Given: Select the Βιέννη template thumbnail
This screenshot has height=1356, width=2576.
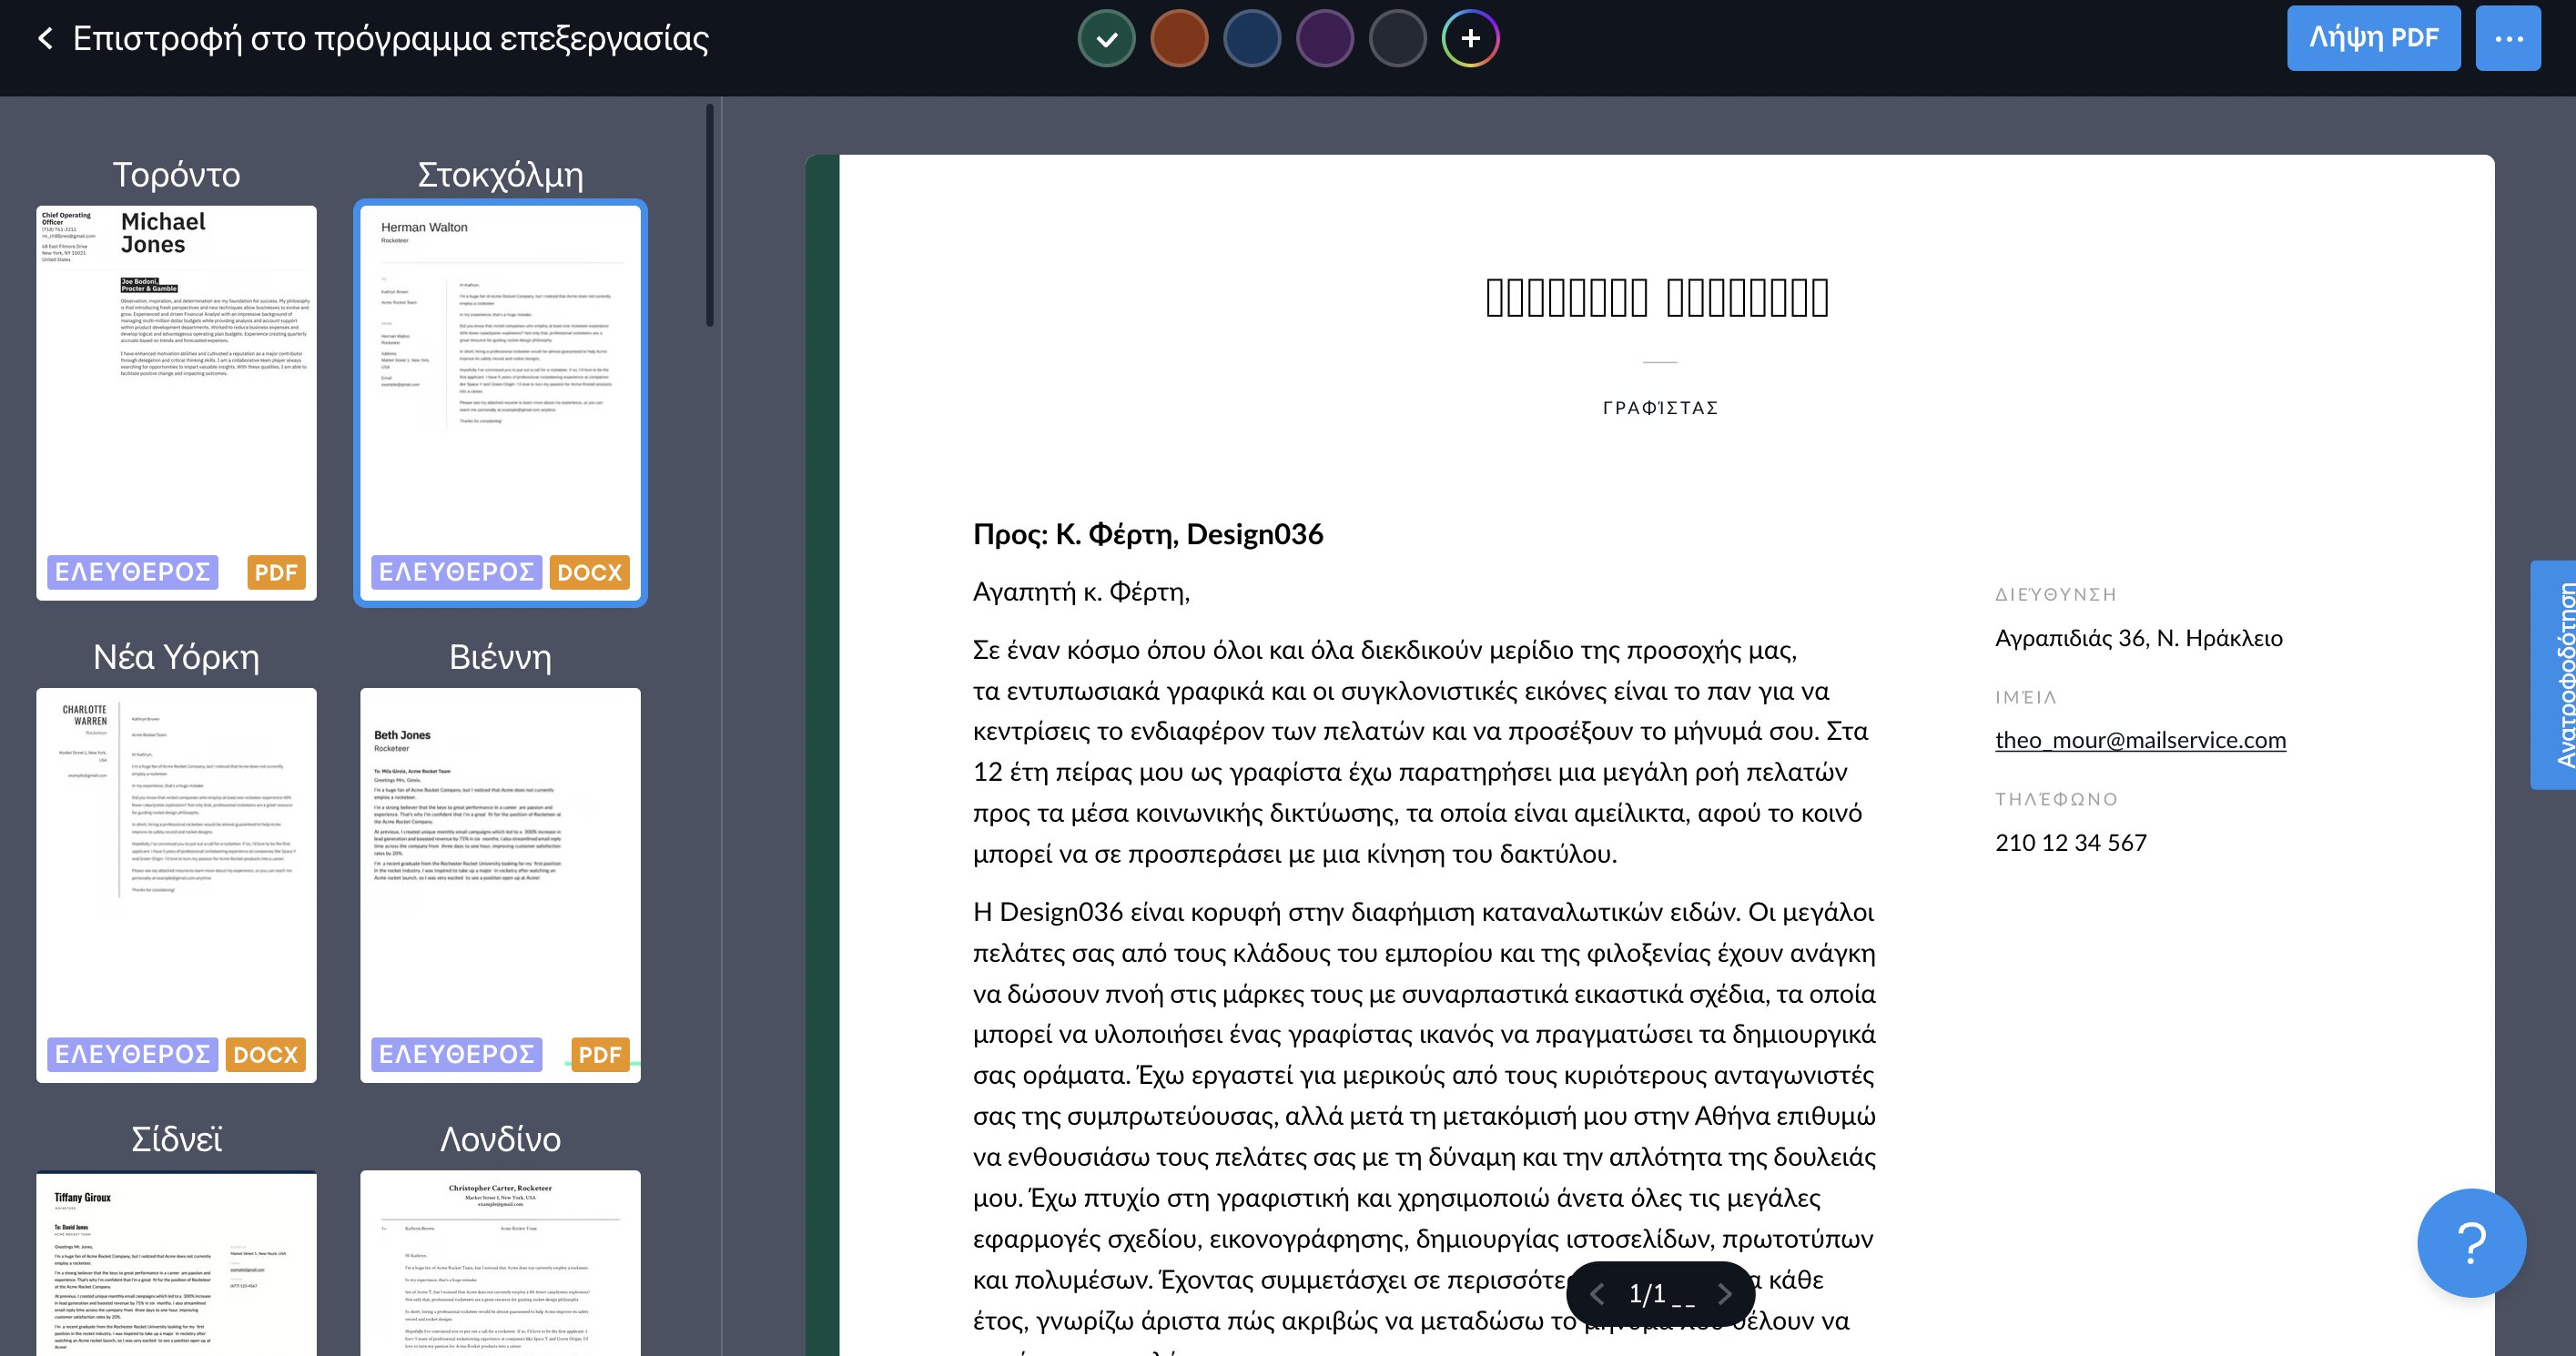Looking at the screenshot, I should [x=500, y=885].
